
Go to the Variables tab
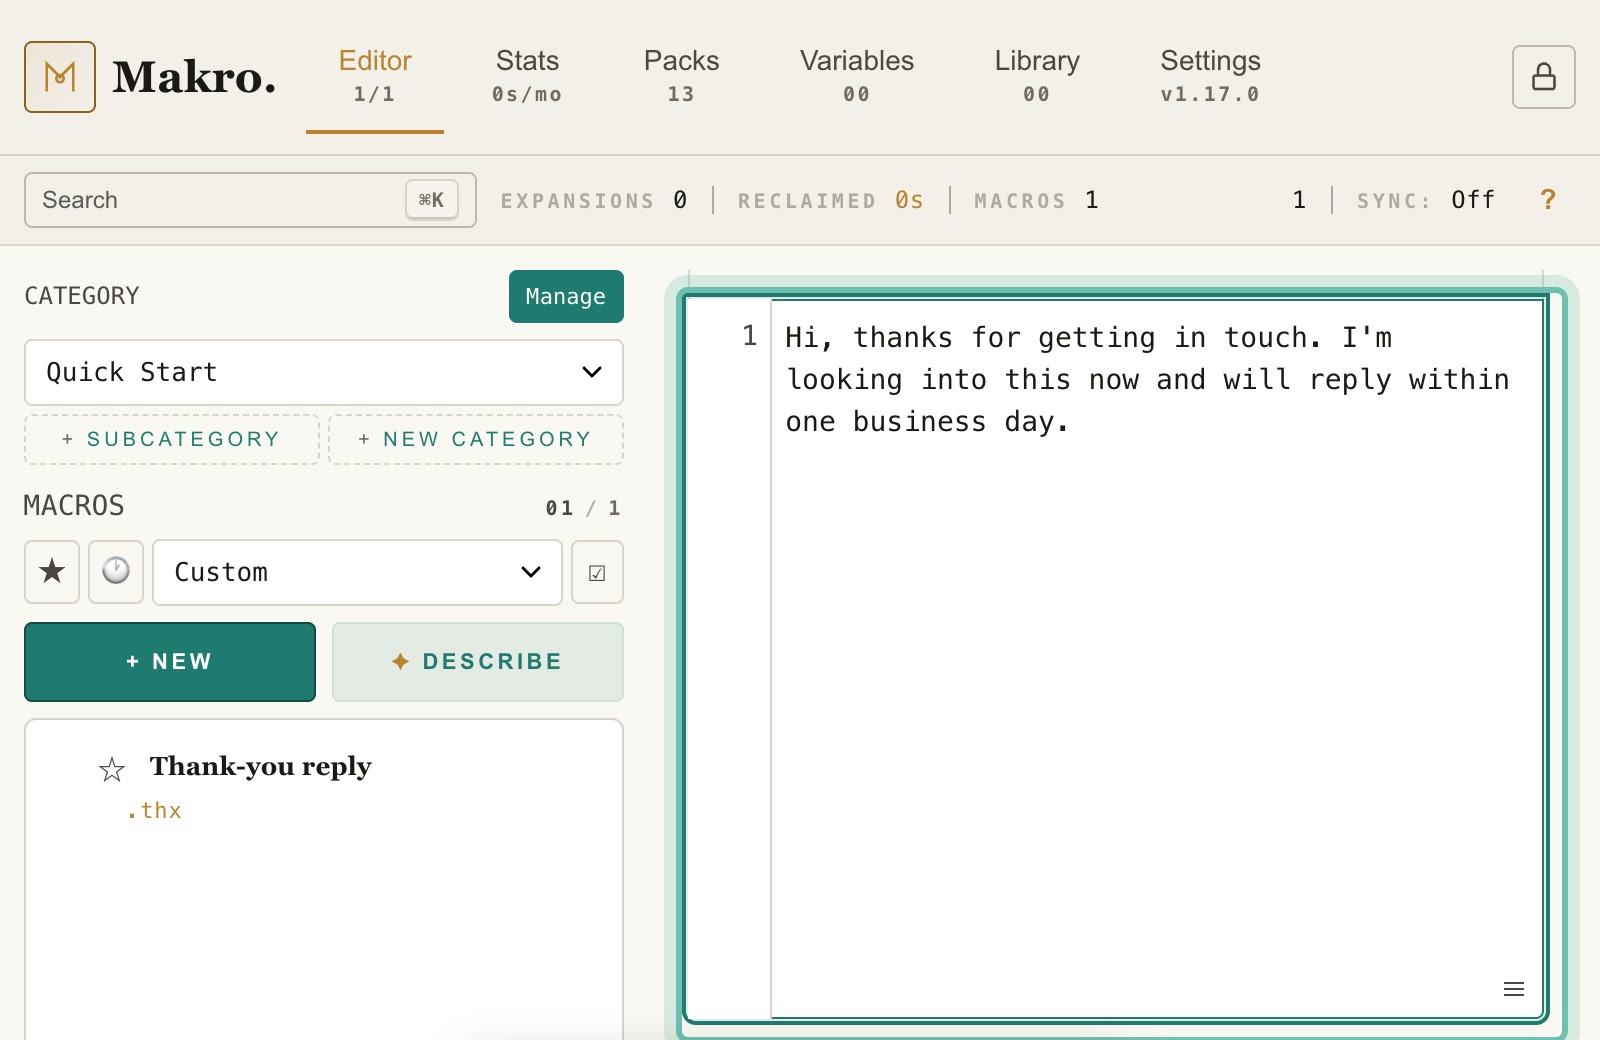click(857, 76)
